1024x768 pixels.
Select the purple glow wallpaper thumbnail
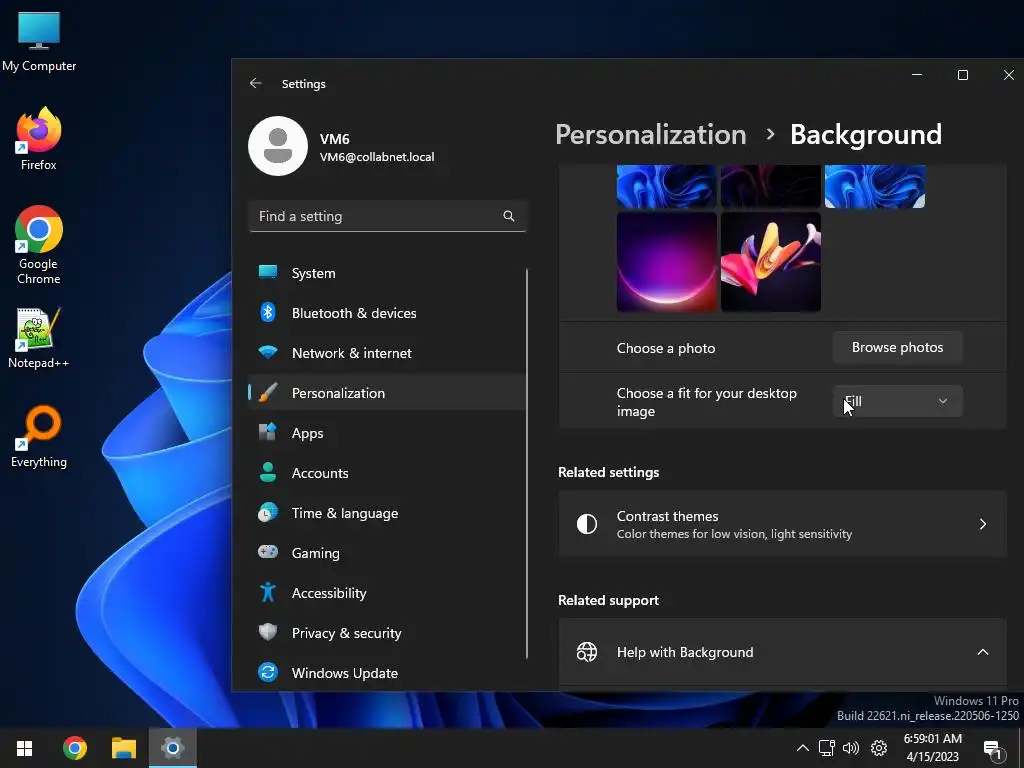(667, 262)
